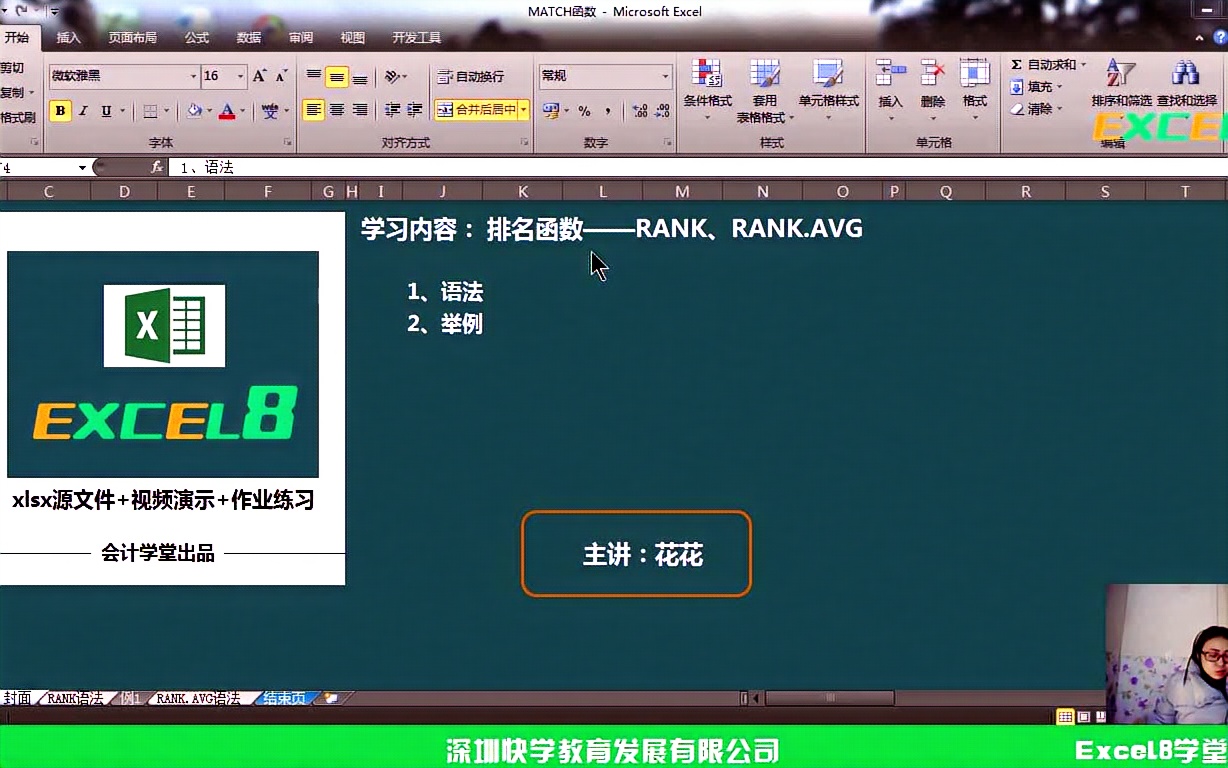The width and height of the screenshot is (1228, 768).
Task: Open the 数据 ribbon tab
Action: tap(247, 38)
